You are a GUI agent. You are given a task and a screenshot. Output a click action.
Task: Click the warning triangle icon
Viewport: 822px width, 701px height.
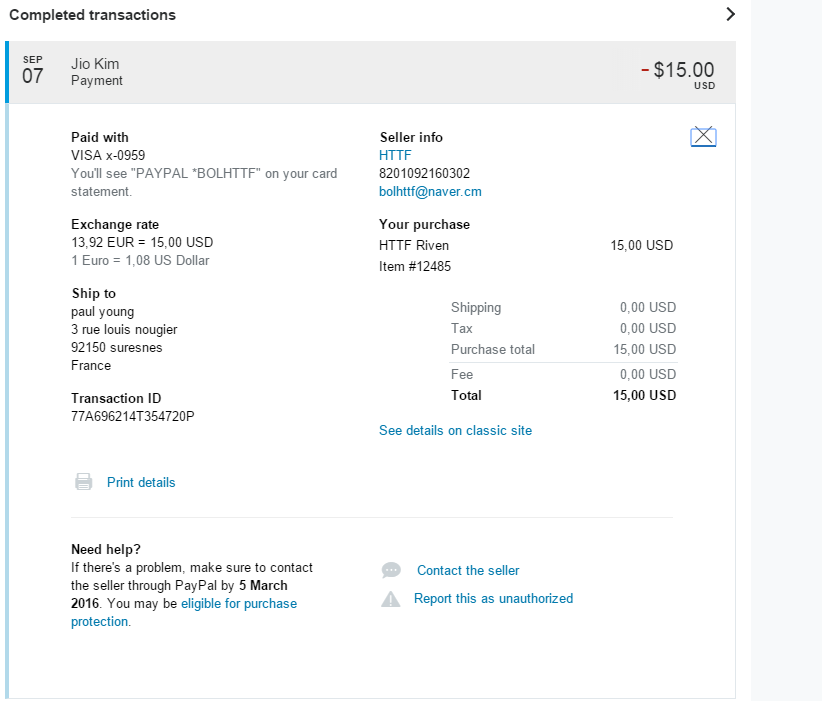coord(391,599)
